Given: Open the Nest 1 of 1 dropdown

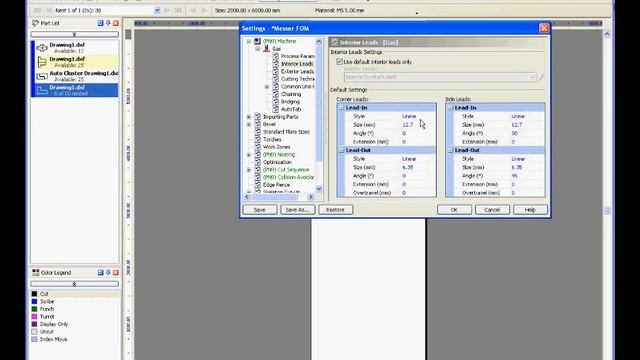Looking at the screenshot, I should [x=157, y=10].
